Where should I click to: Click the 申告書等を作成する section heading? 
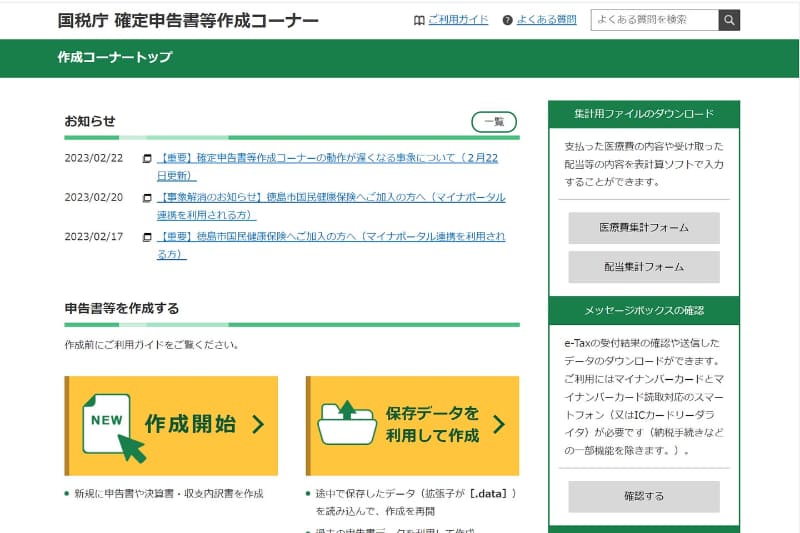[122, 309]
